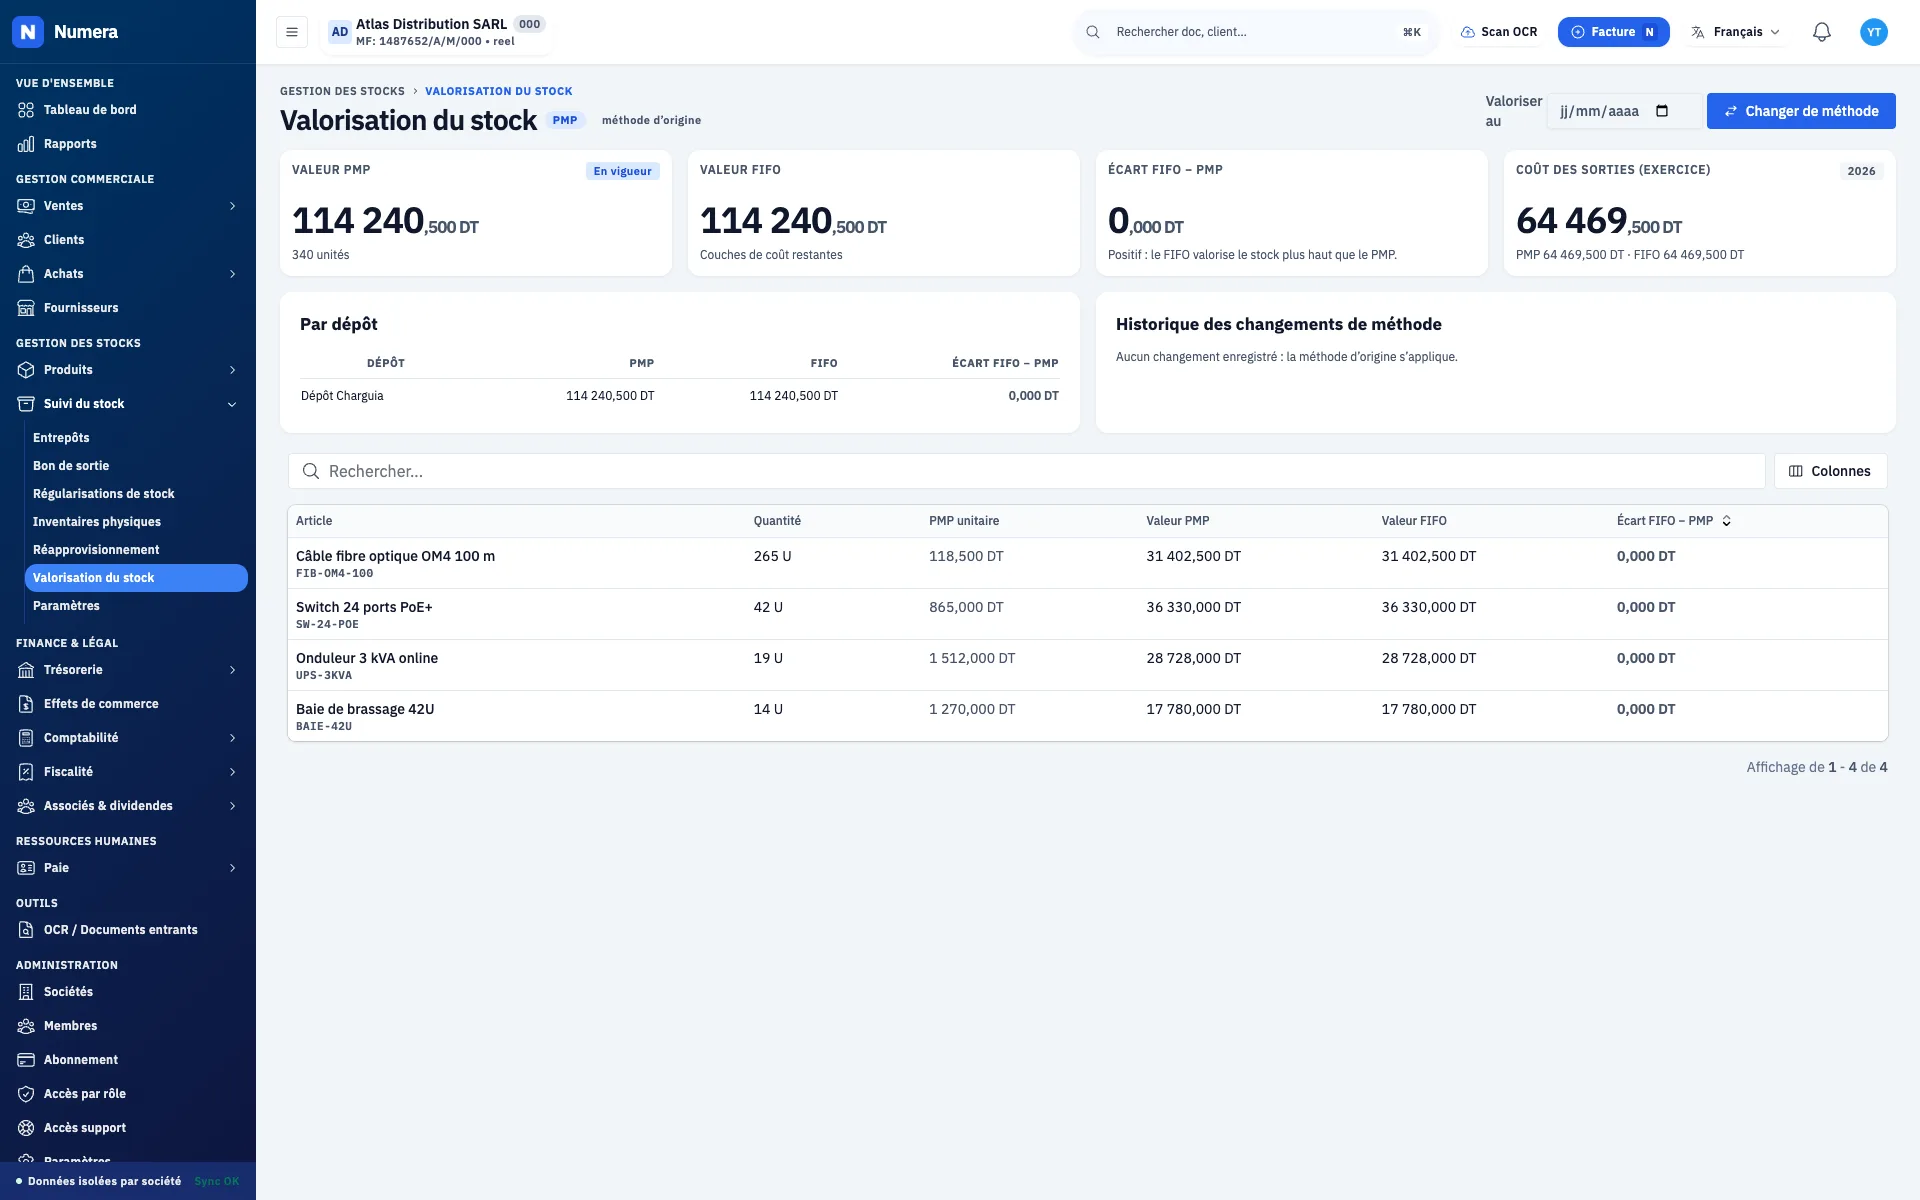
Task: Open Entrepôts submenu item
Action: [x=136, y=438]
